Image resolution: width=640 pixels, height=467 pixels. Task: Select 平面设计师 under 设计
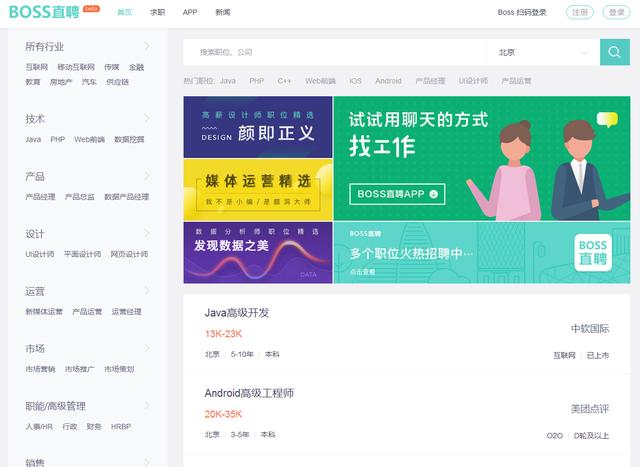[82, 254]
